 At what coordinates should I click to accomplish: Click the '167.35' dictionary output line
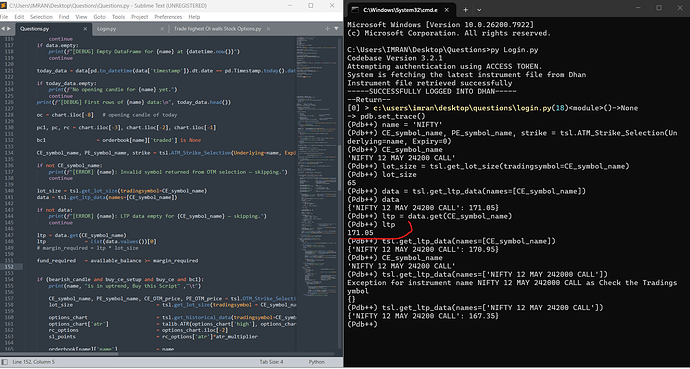[x=423, y=316]
